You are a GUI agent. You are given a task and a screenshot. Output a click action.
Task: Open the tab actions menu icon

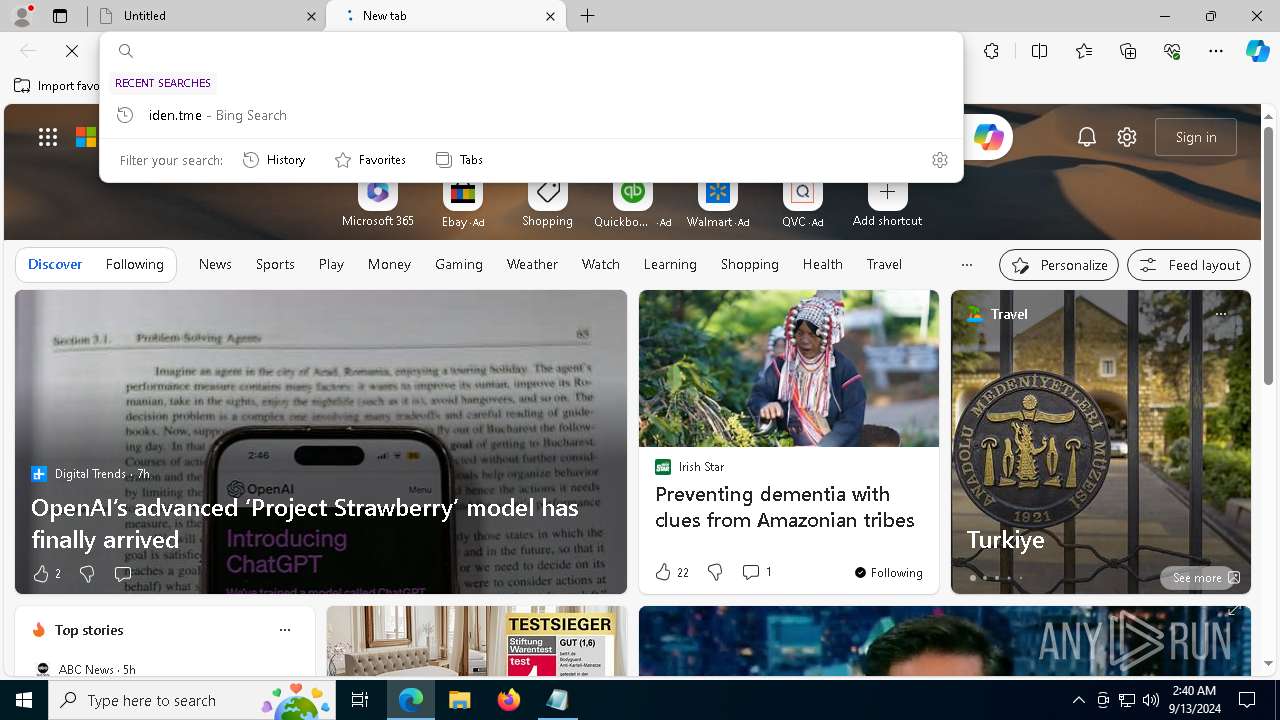point(60,16)
